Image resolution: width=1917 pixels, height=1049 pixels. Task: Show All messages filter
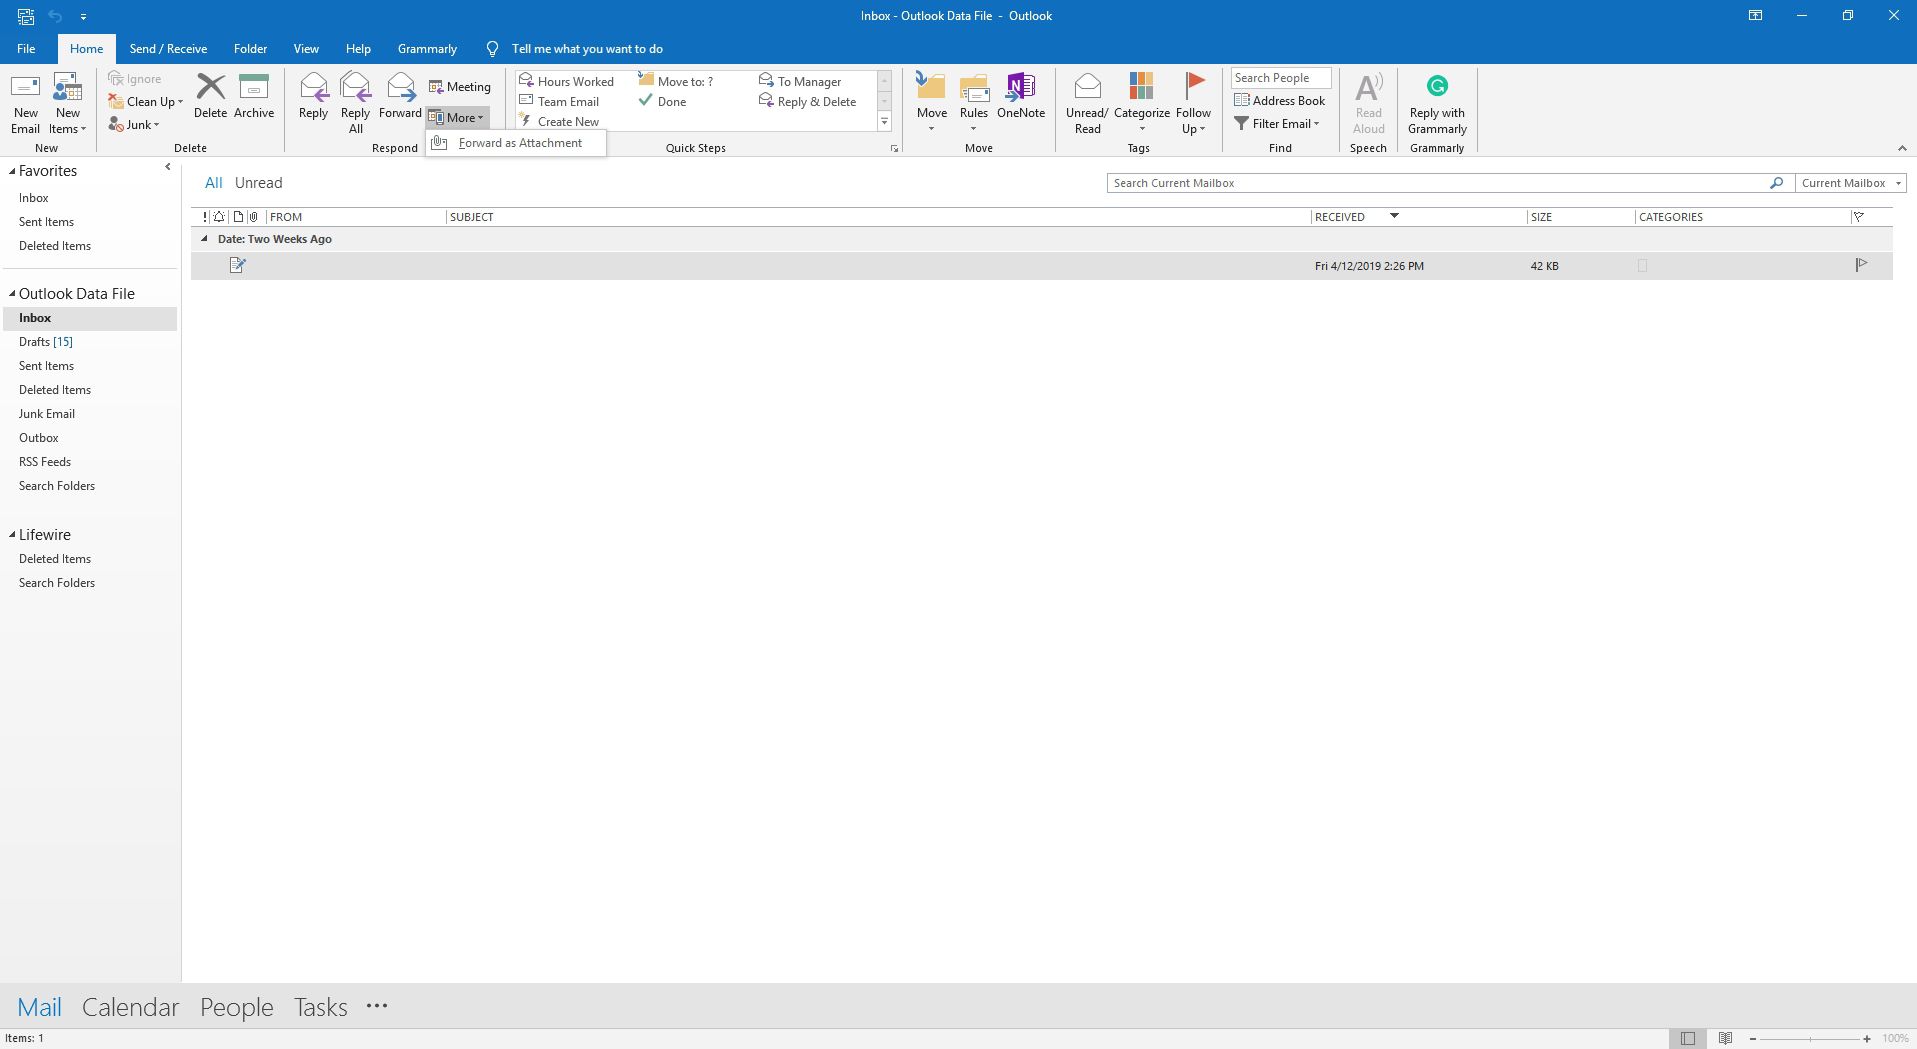213,183
